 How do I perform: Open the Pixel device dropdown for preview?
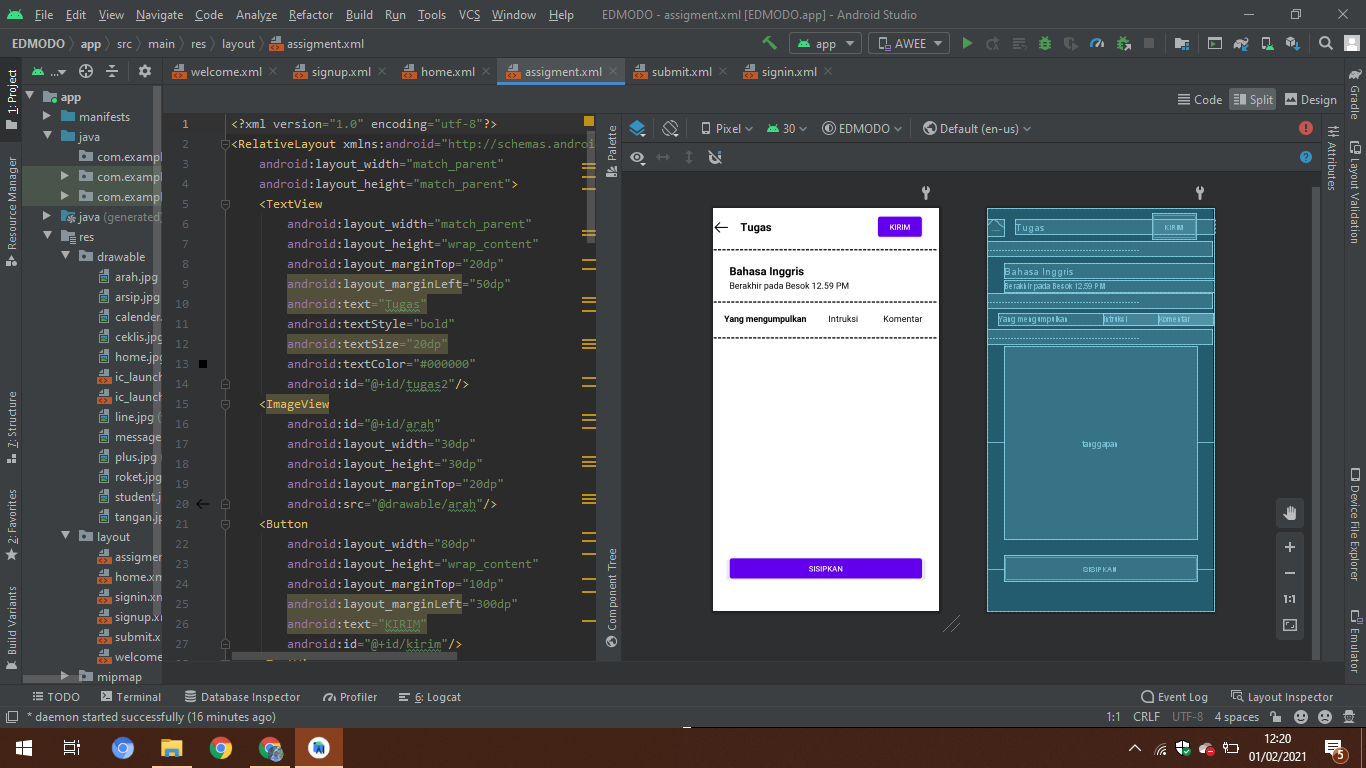click(727, 129)
